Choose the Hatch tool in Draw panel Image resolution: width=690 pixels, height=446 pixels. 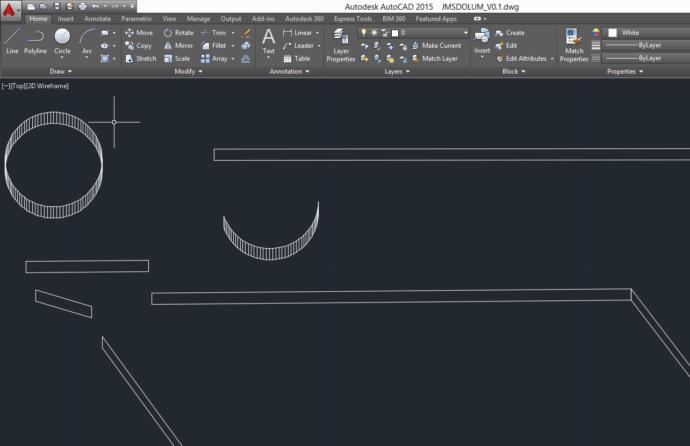(105, 58)
